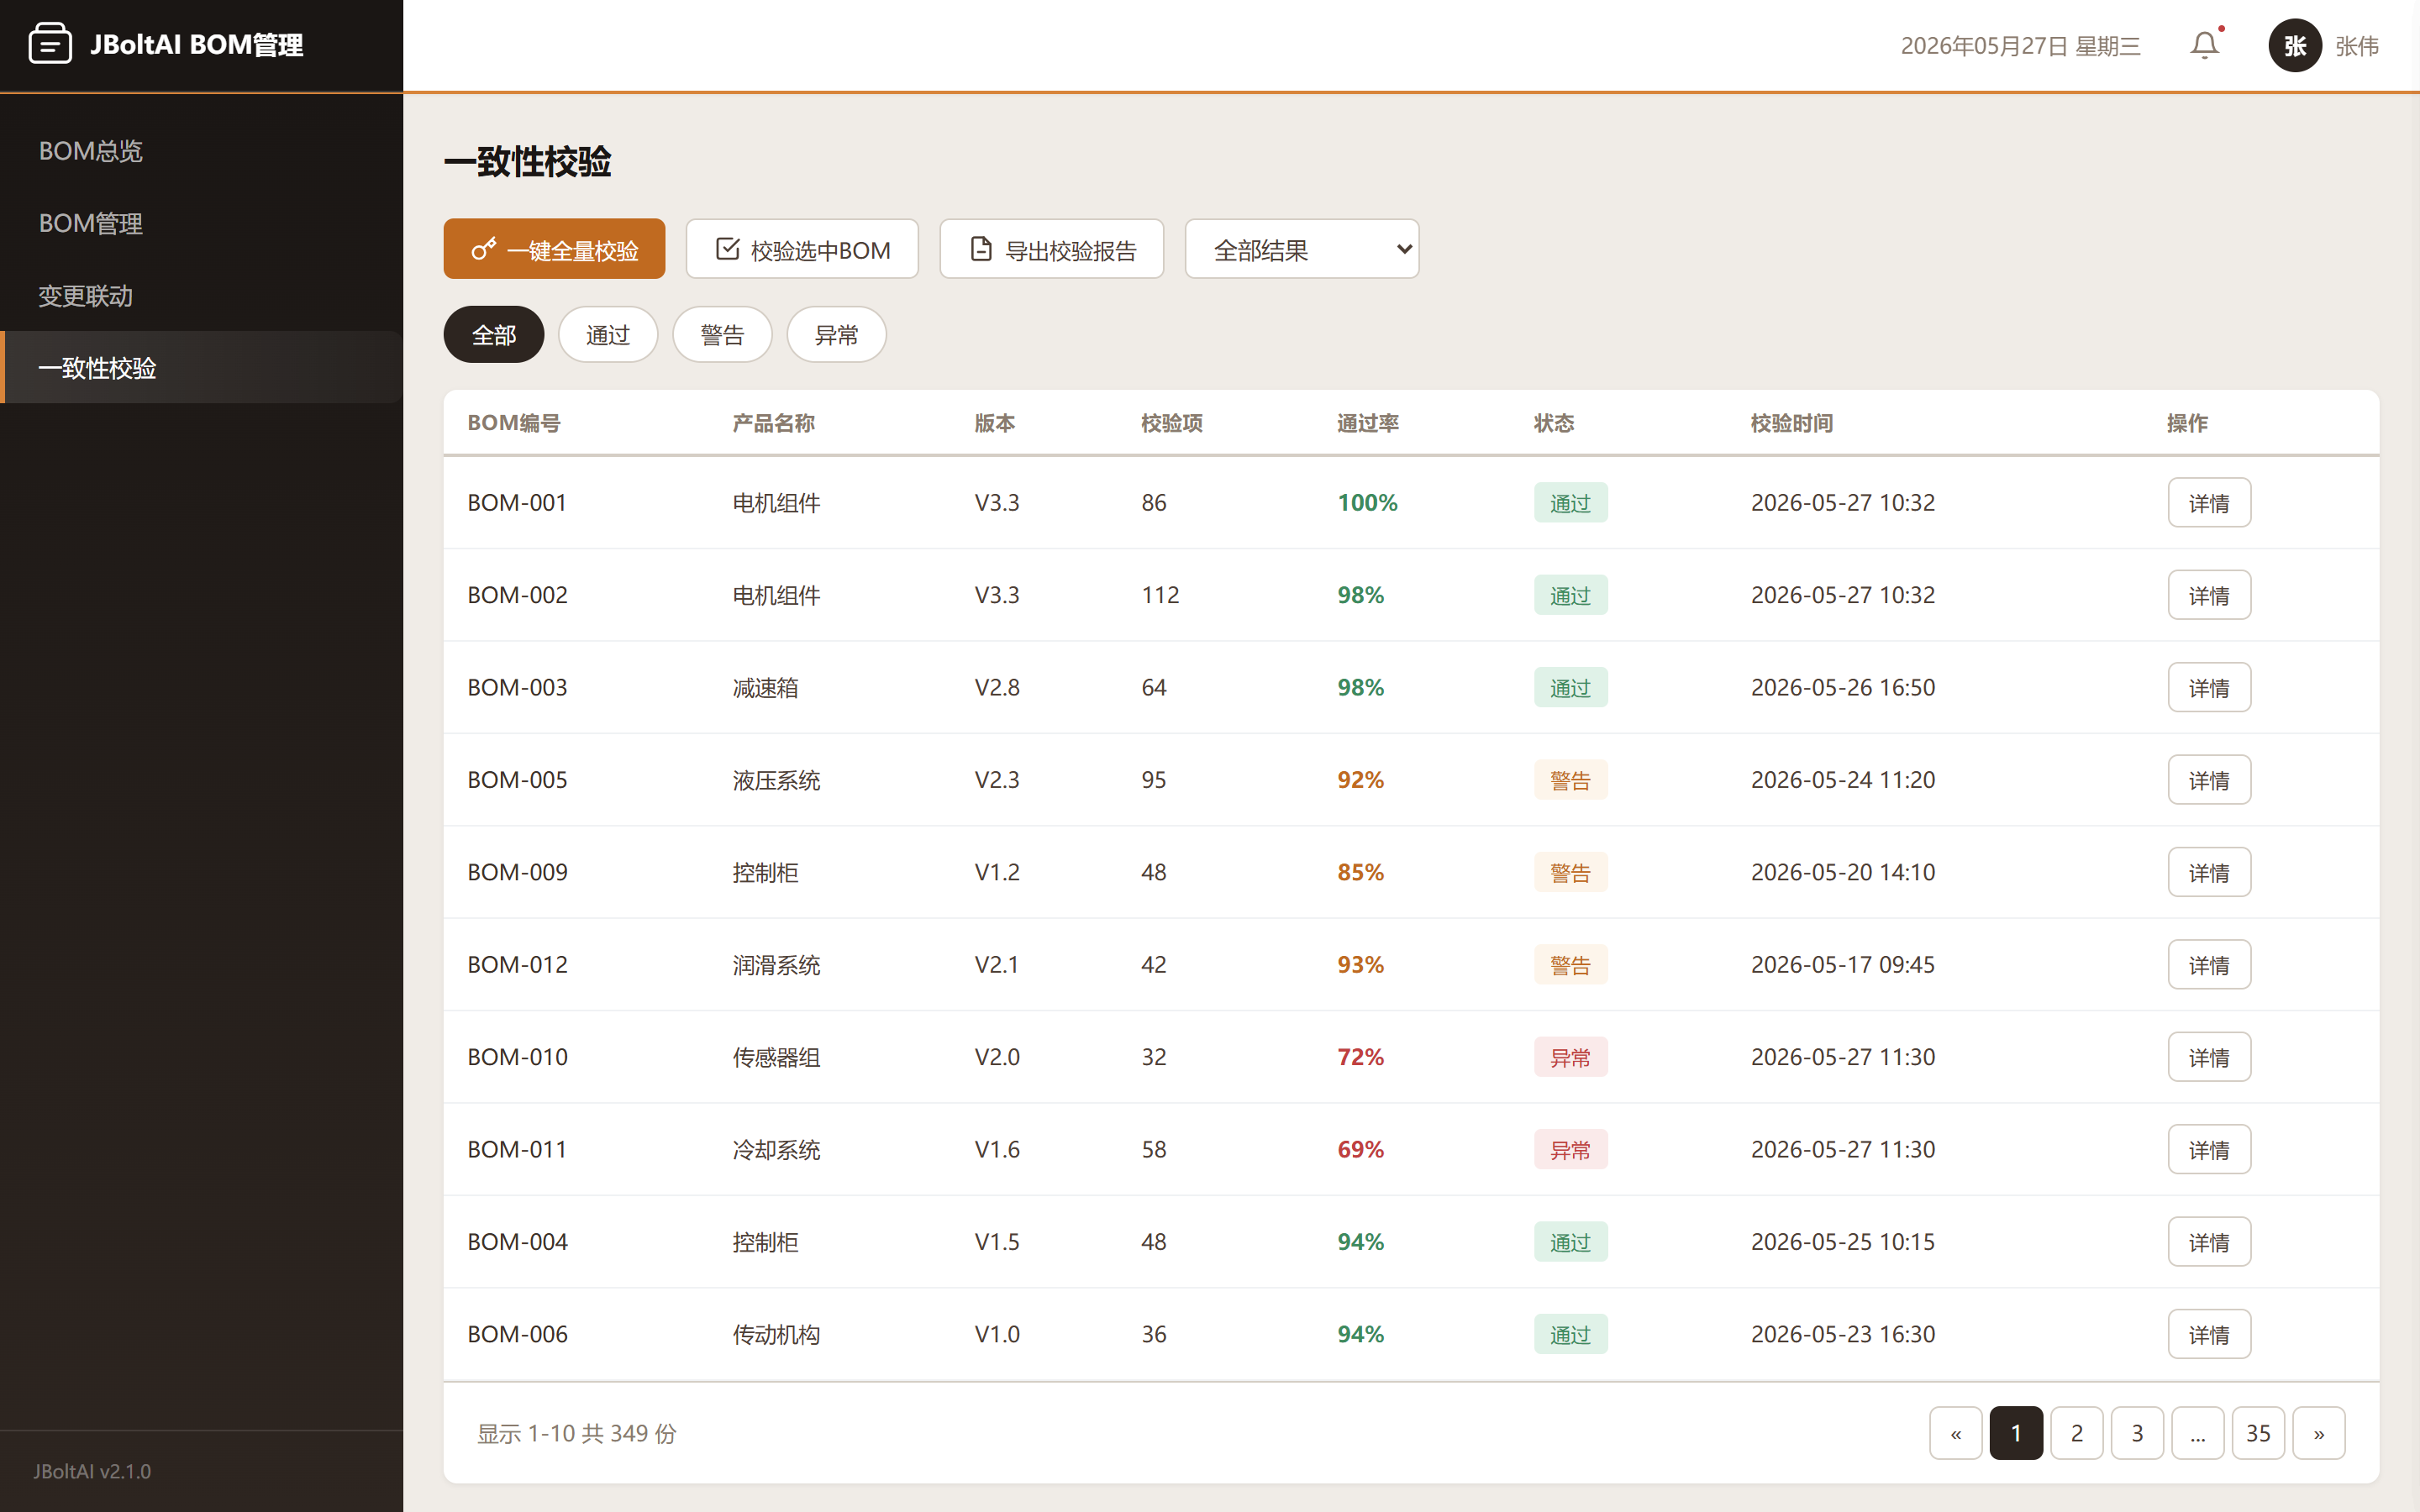Click 润滑系统 product name
Screen dimensions: 2420x1512
coord(776,964)
